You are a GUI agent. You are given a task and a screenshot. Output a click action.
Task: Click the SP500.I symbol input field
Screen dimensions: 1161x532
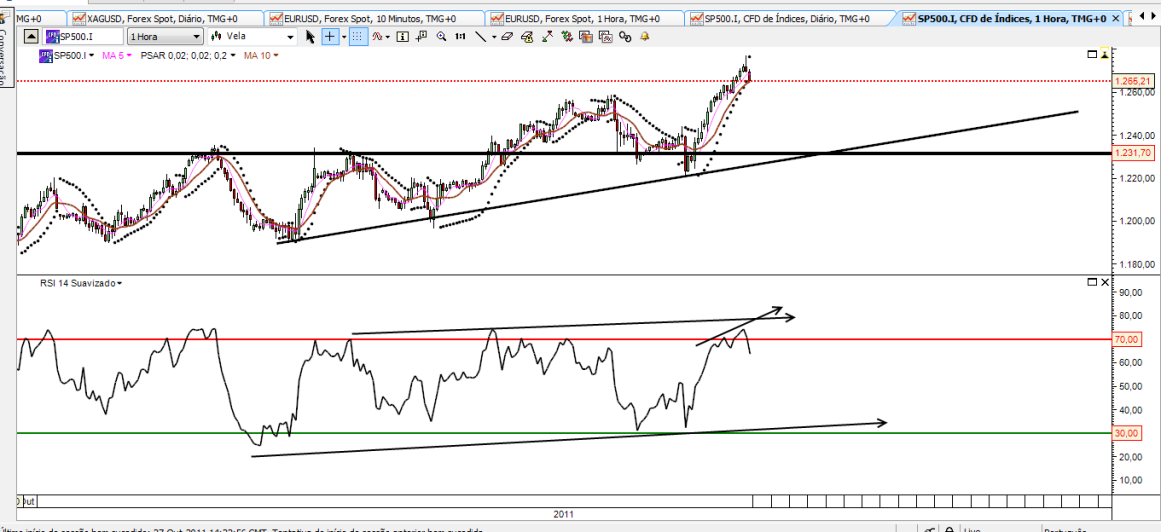pos(83,36)
